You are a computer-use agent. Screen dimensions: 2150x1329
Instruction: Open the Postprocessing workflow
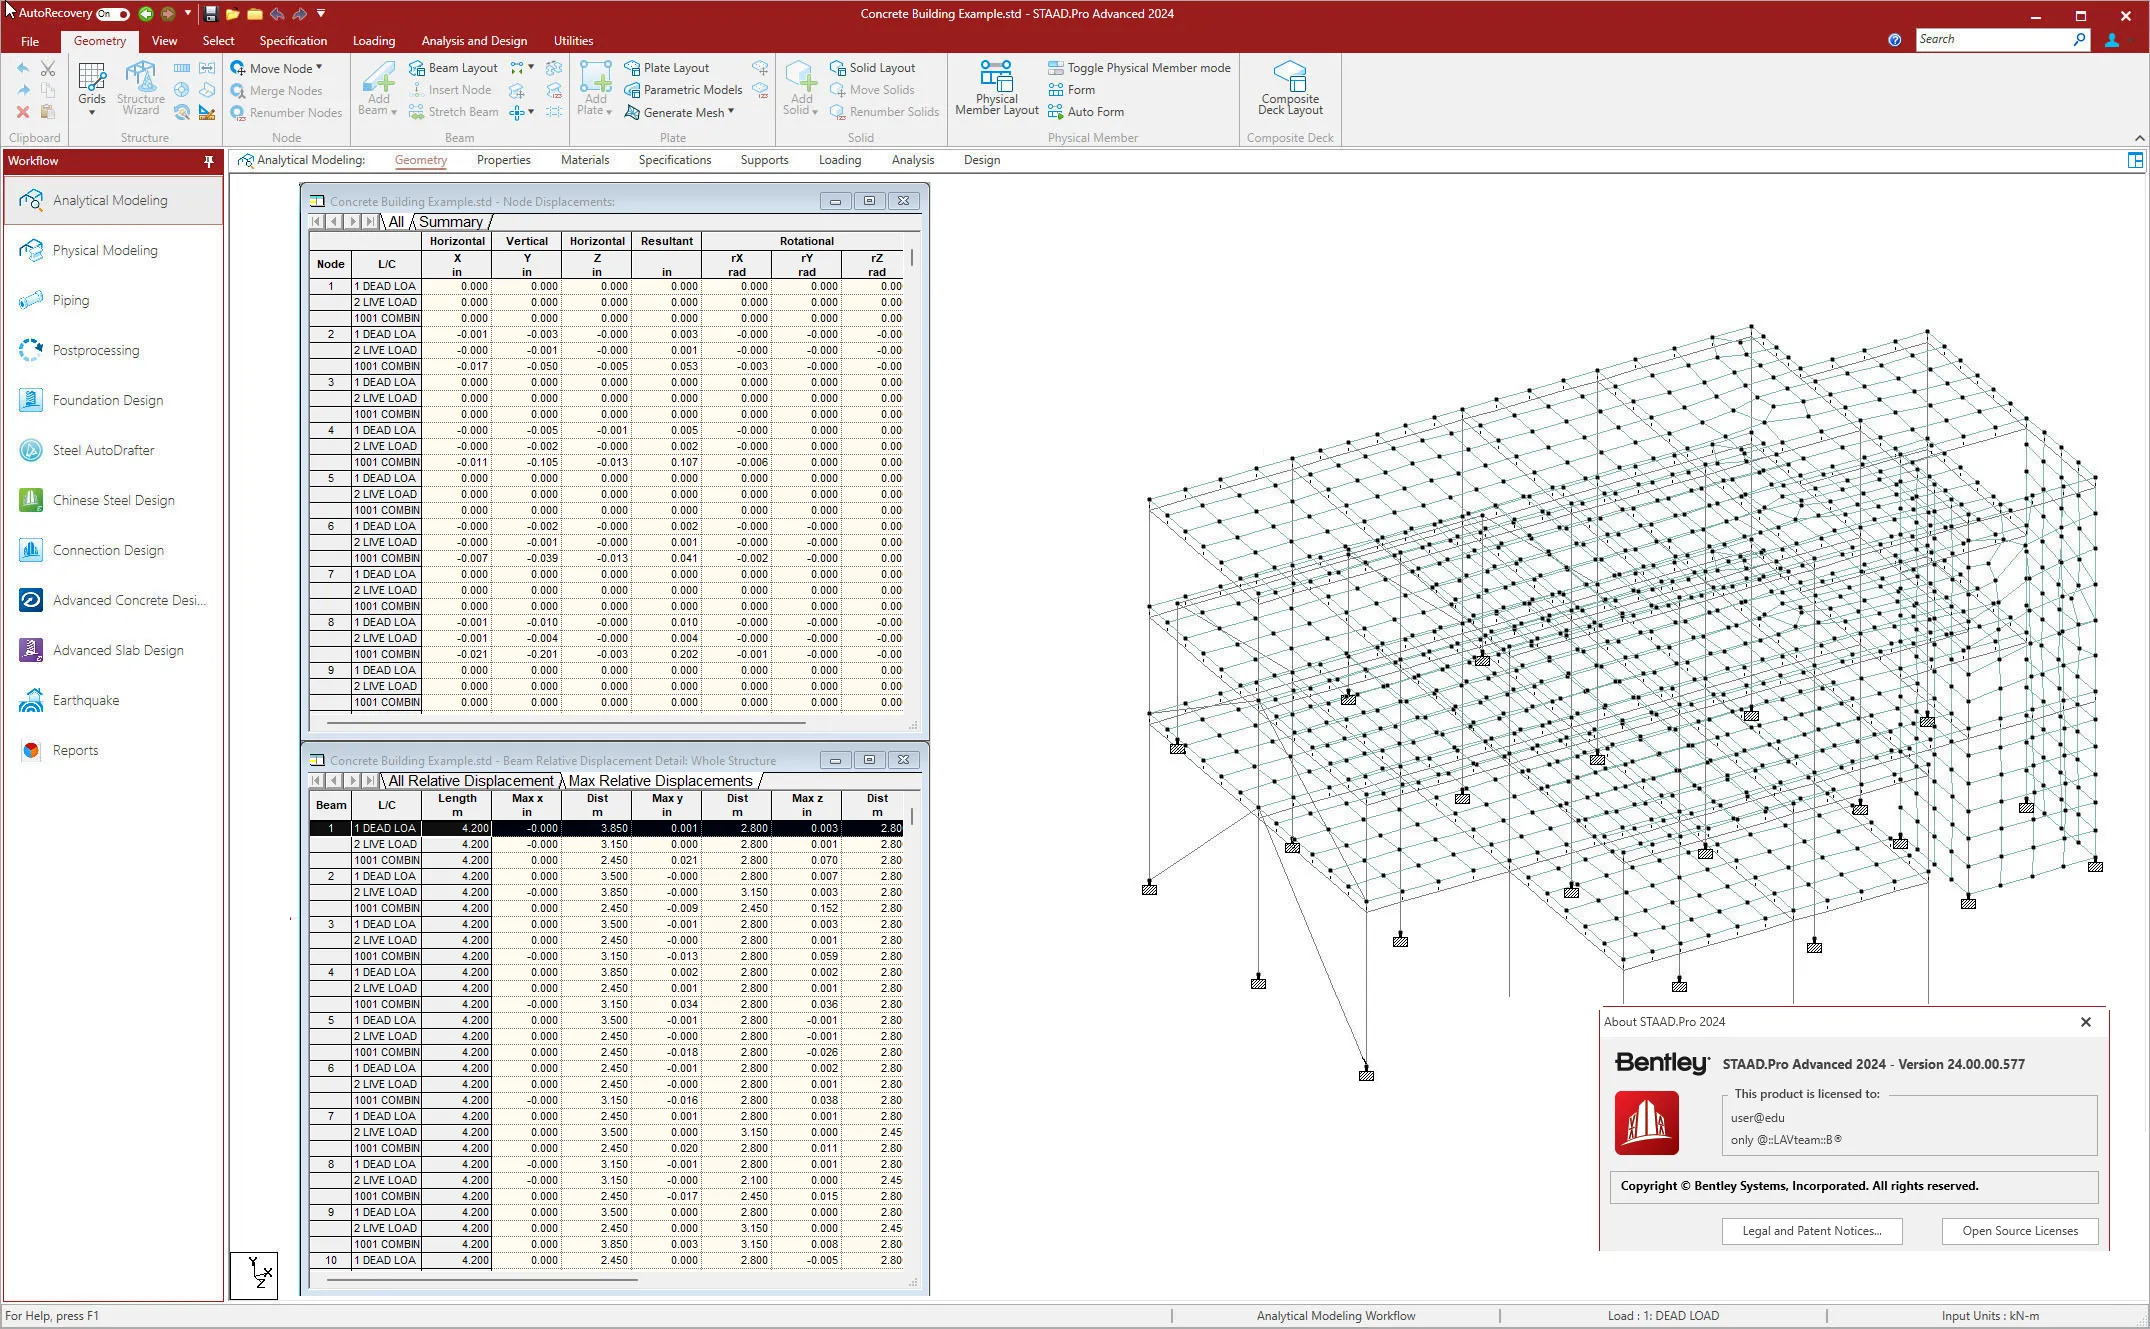[113, 350]
